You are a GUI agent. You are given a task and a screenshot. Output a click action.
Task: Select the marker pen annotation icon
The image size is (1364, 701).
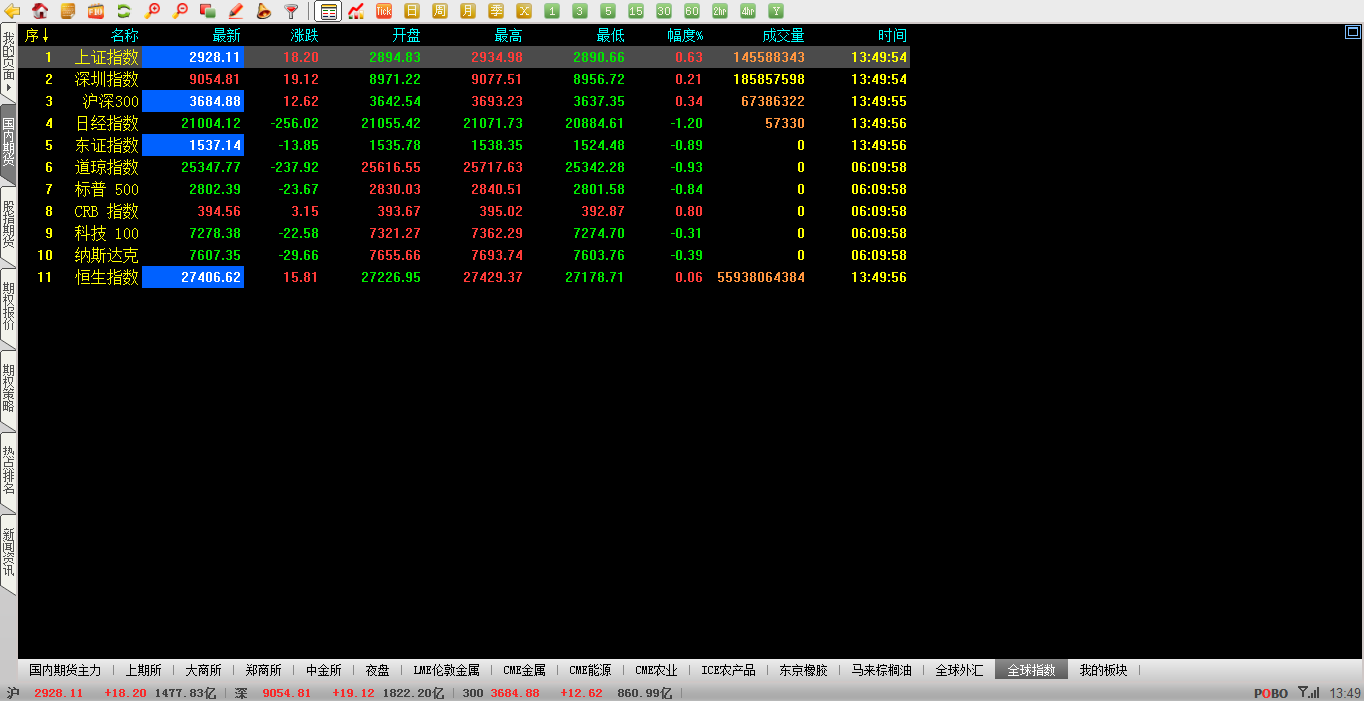tap(235, 11)
